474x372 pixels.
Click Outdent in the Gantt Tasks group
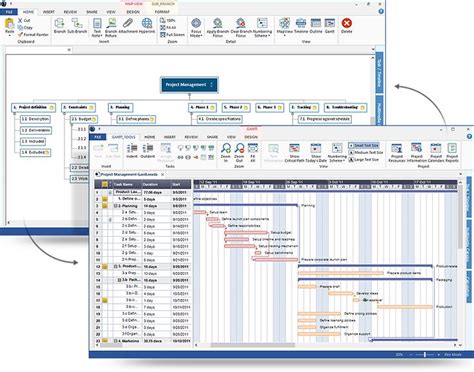click(148, 151)
